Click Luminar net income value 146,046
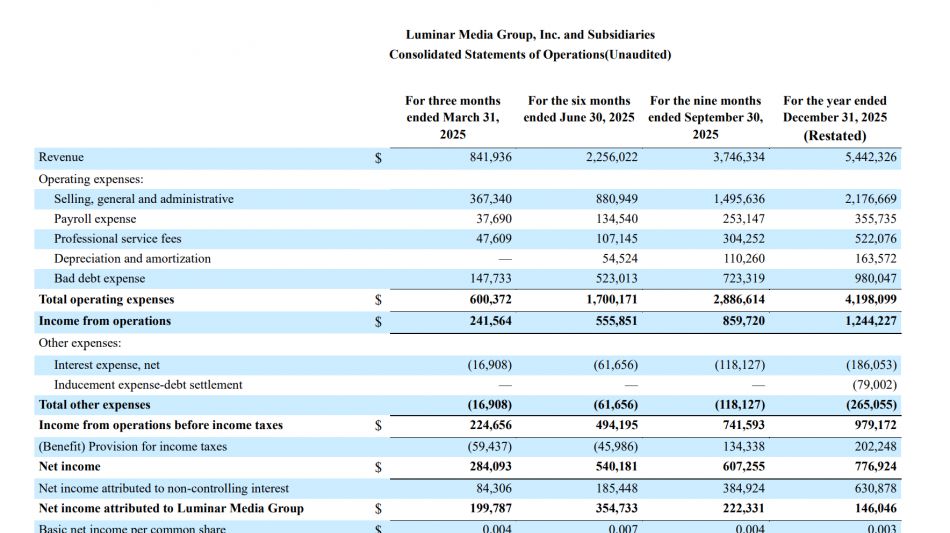950x533 pixels. click(875, 508)
